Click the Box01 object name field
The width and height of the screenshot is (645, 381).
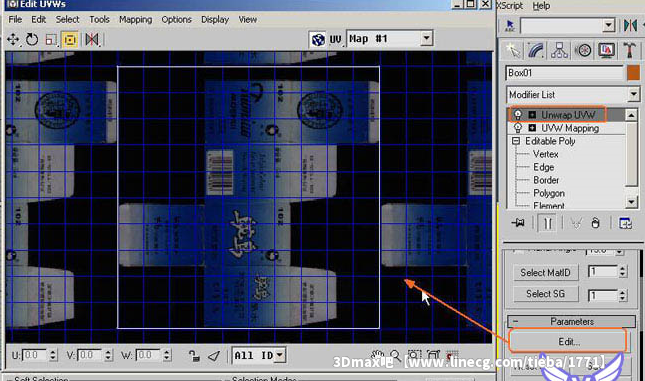(x=564, y=73)
